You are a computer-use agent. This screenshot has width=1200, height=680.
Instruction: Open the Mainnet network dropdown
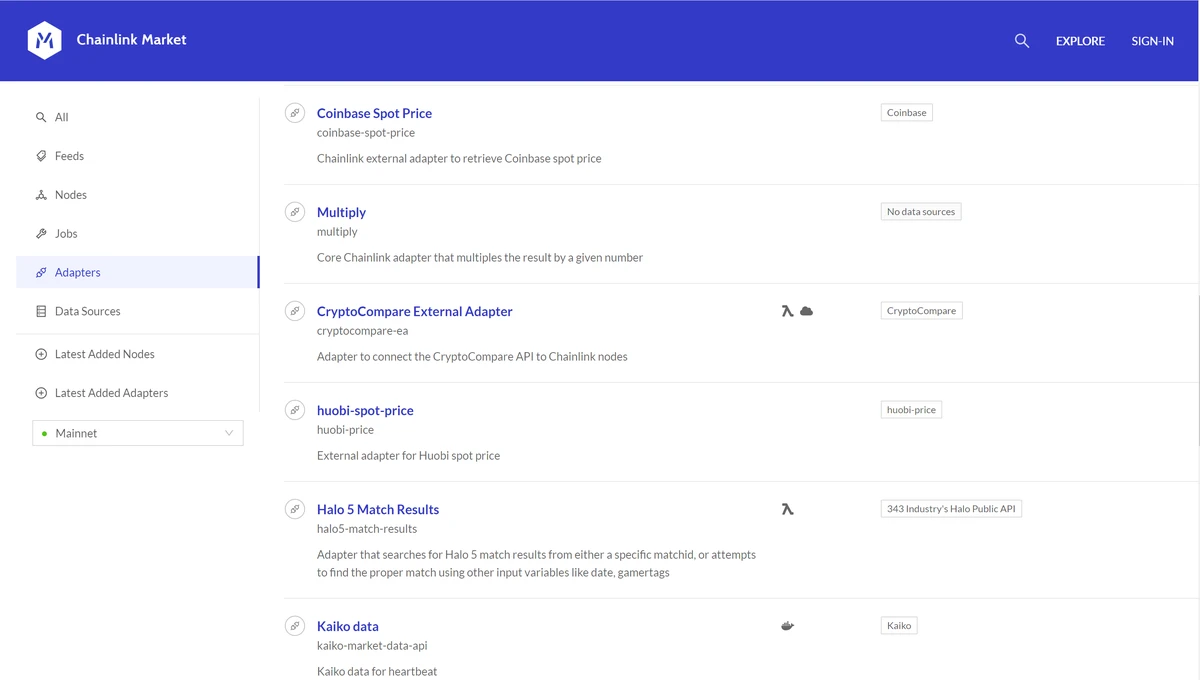point(138,433)
